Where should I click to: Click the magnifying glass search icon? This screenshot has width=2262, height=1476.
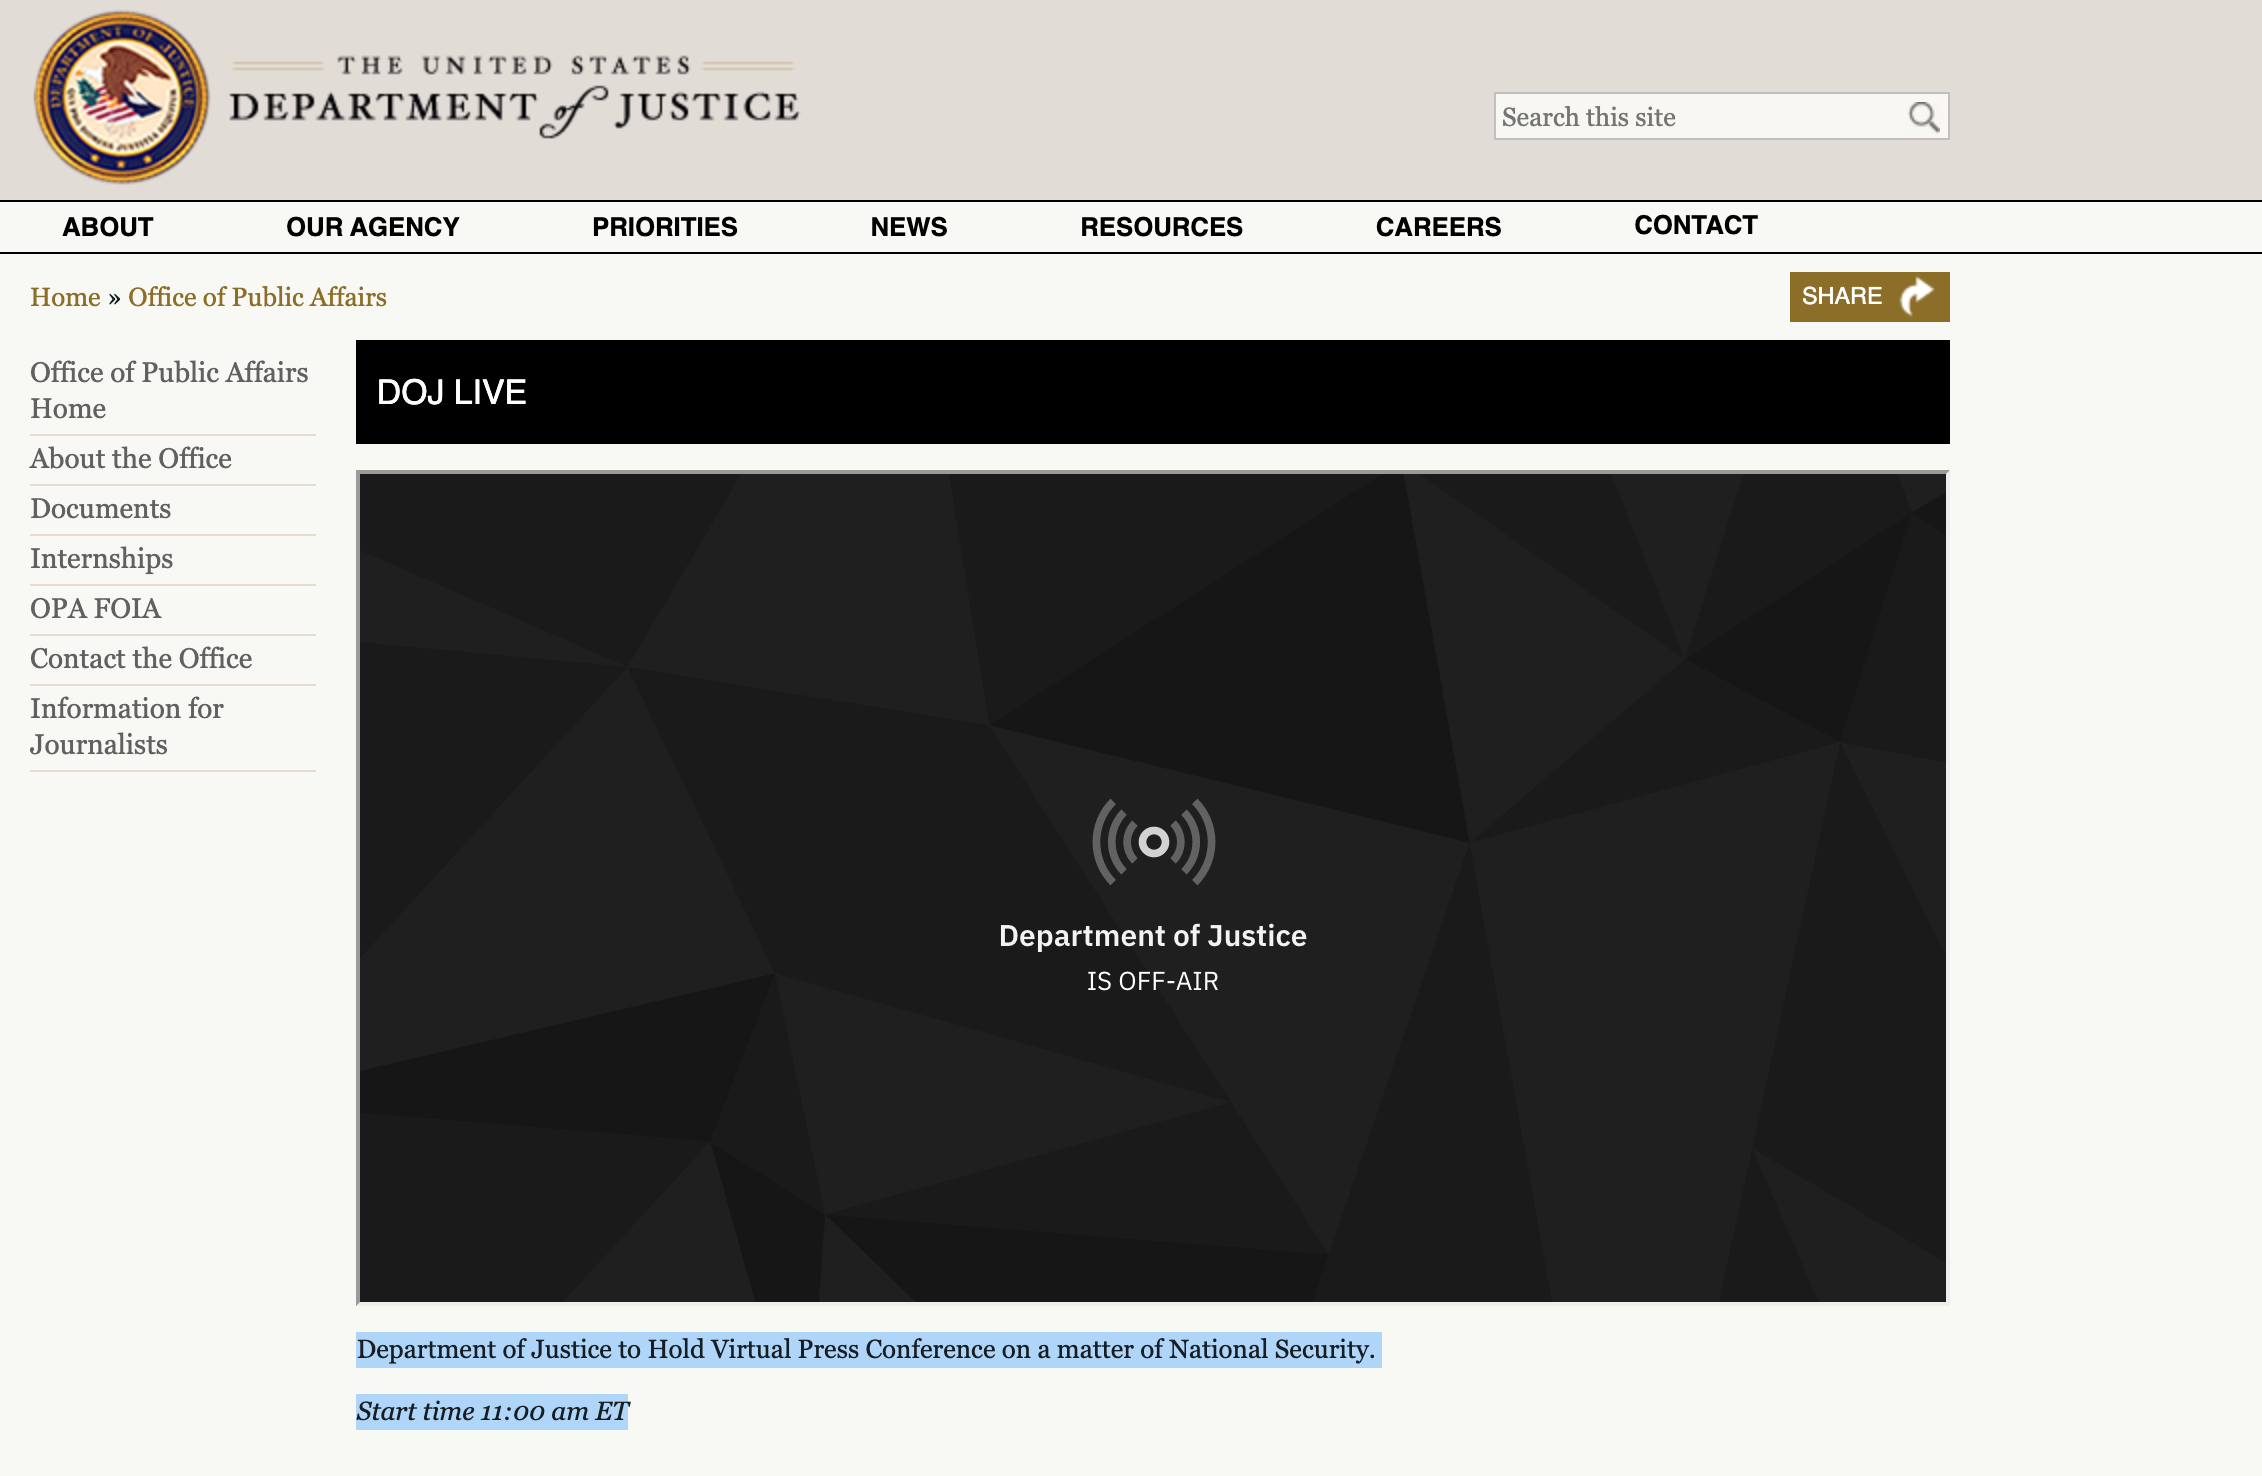[x=1923, y=117]
